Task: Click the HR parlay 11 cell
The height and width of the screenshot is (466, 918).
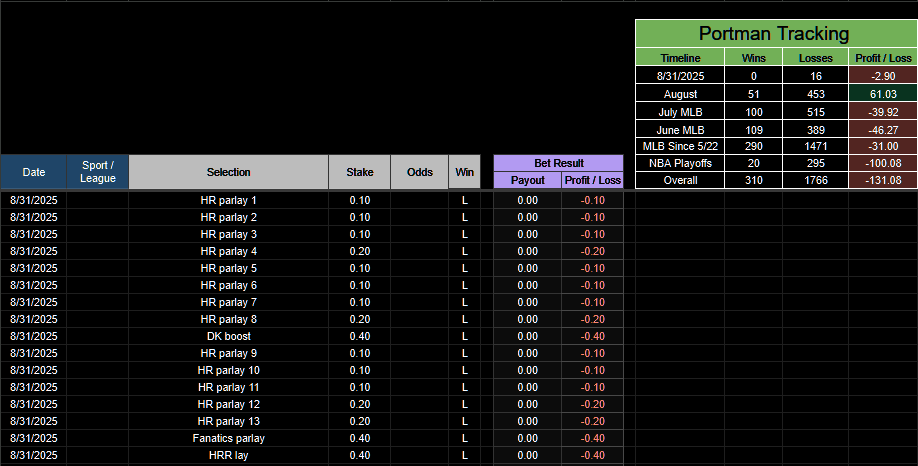Action: point(228,387)
